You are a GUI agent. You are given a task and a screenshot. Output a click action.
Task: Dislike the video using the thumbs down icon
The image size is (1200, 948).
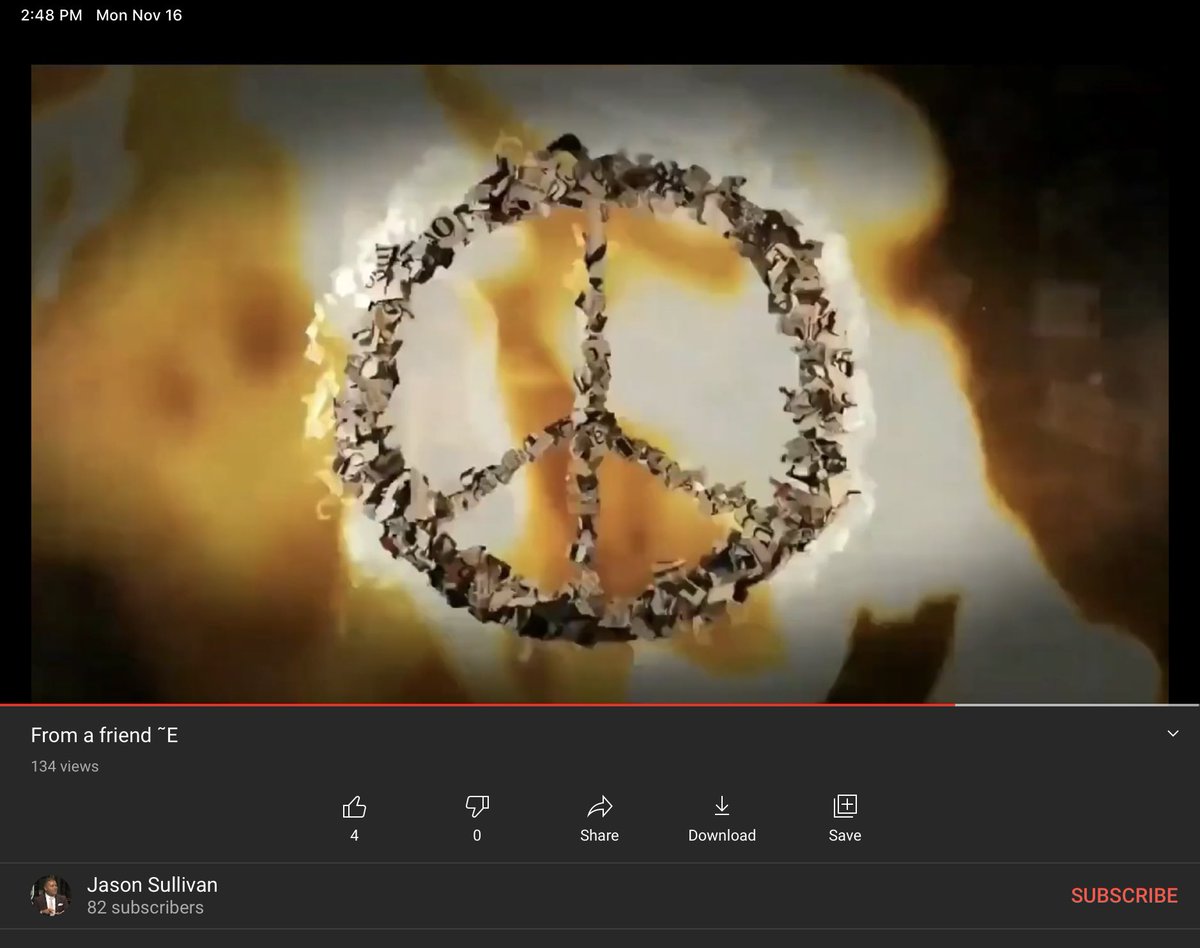click(x=477, y=805)
